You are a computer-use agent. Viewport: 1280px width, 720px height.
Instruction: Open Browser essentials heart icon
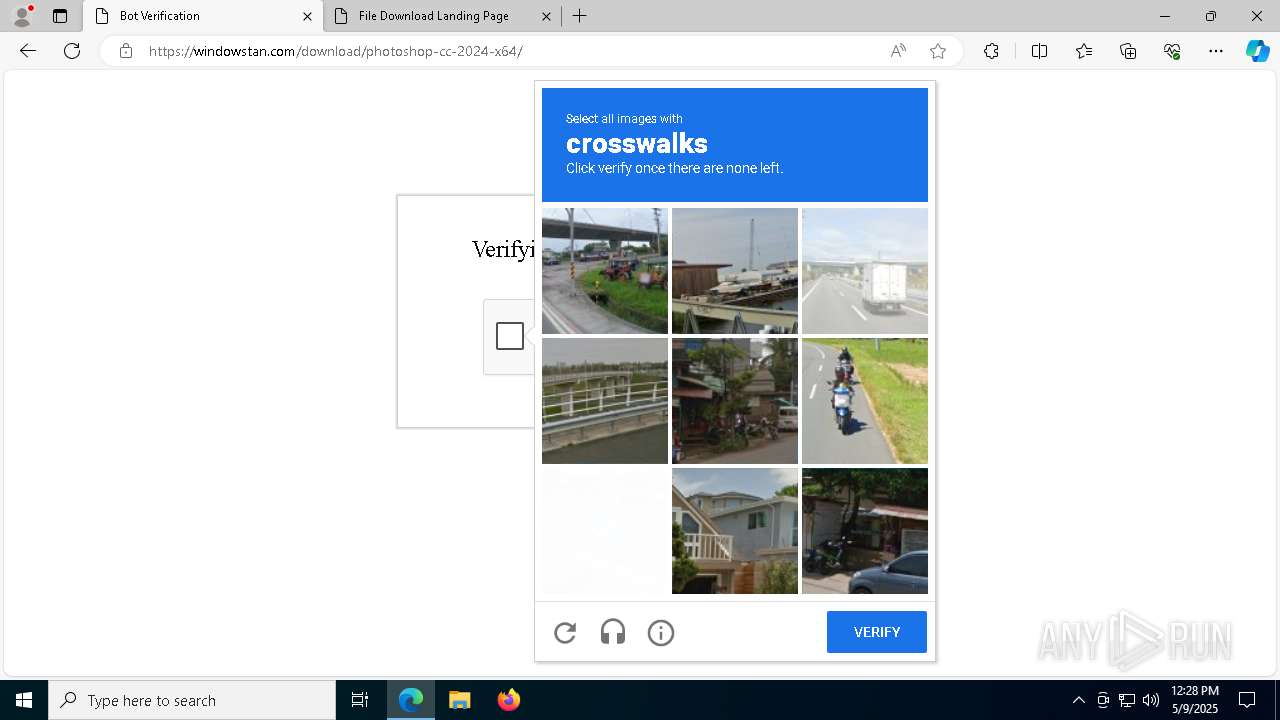pos(1172,51)
